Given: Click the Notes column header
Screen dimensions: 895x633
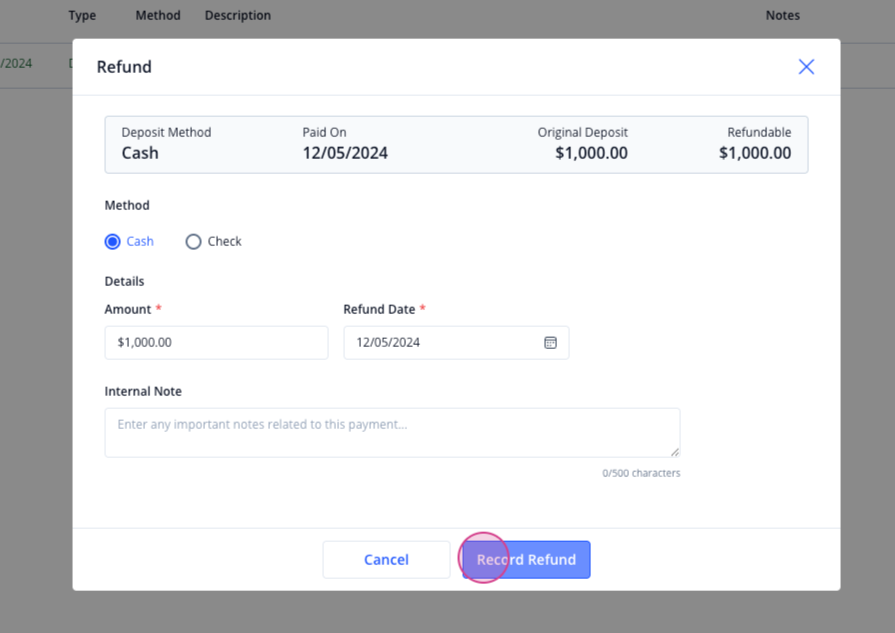Looking at the screenshot, I should (783, 15).
